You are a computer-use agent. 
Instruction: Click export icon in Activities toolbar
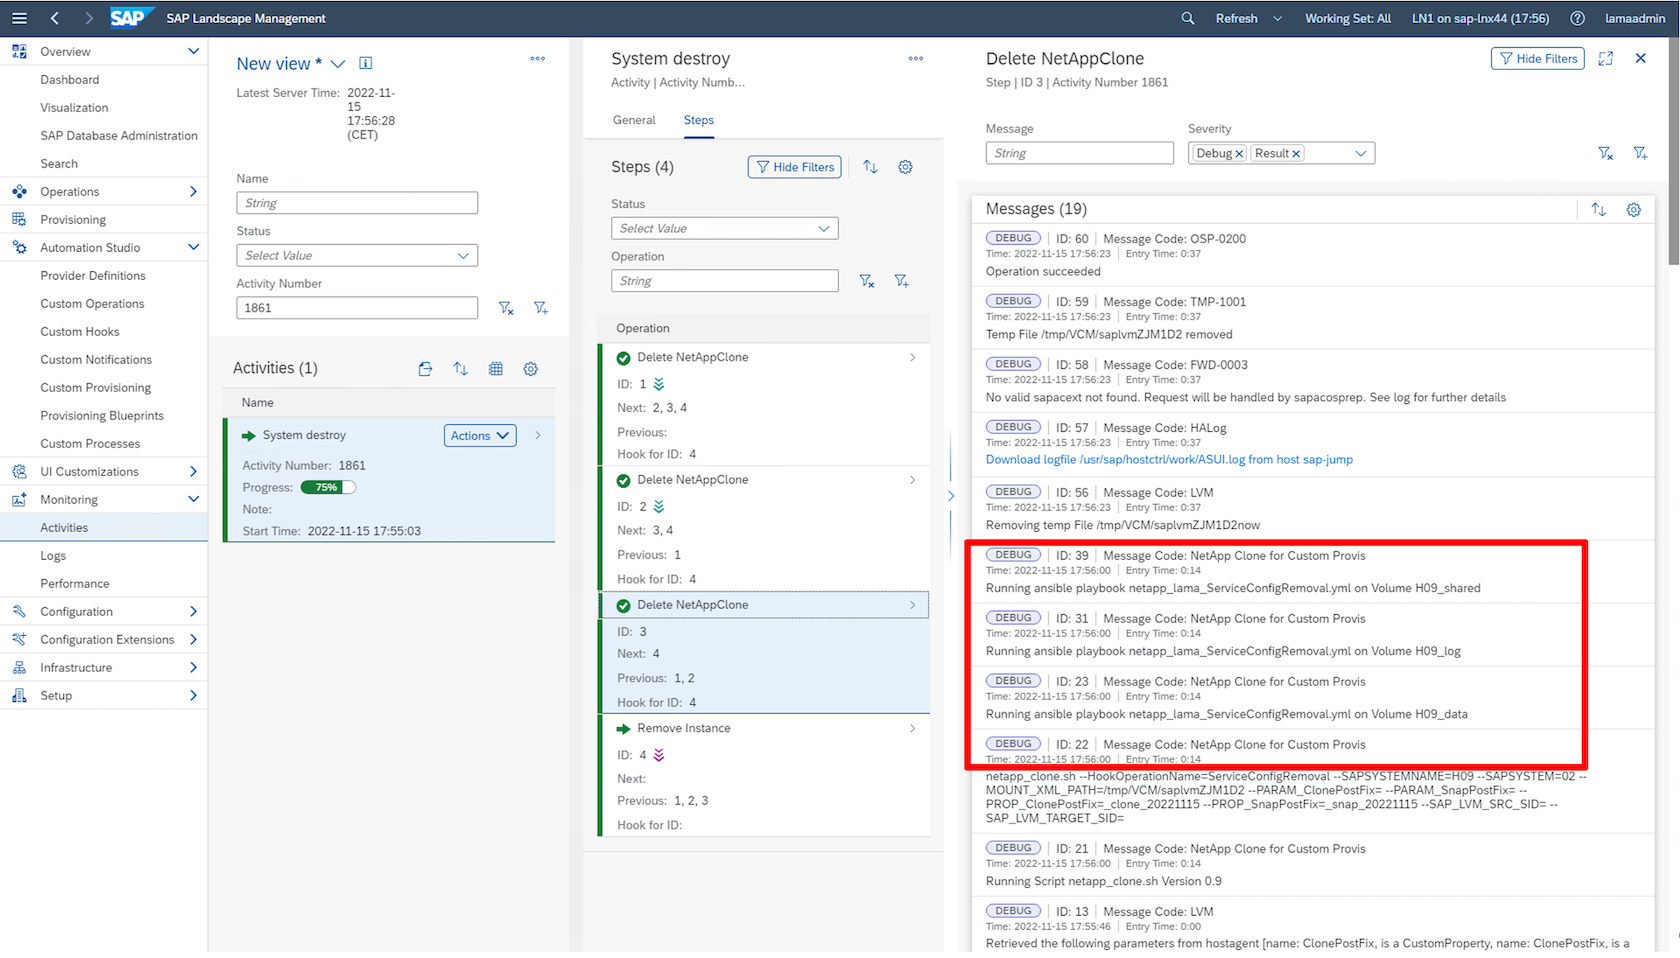[x=425, y=369]
